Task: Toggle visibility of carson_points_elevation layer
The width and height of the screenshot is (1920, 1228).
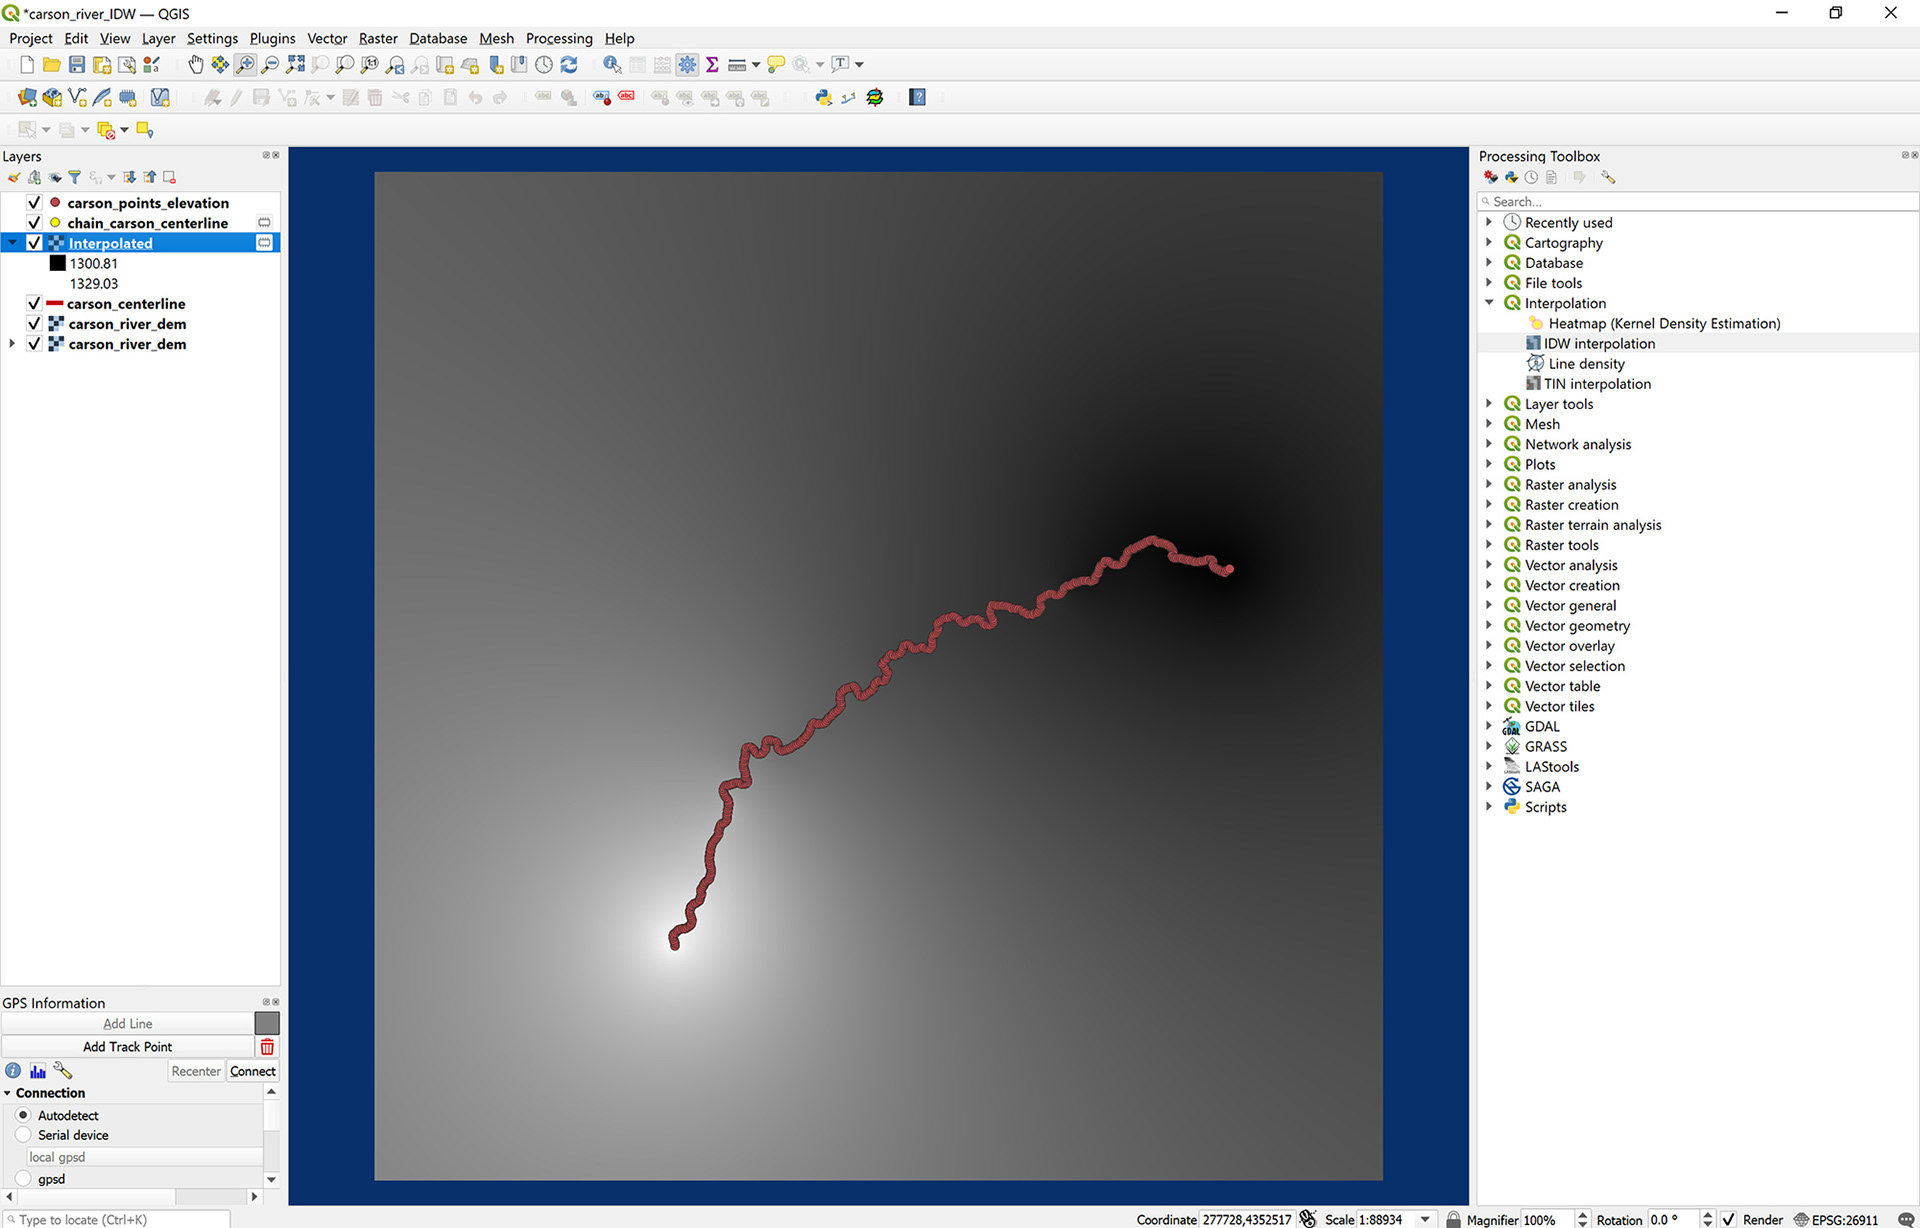Action: 34,203
